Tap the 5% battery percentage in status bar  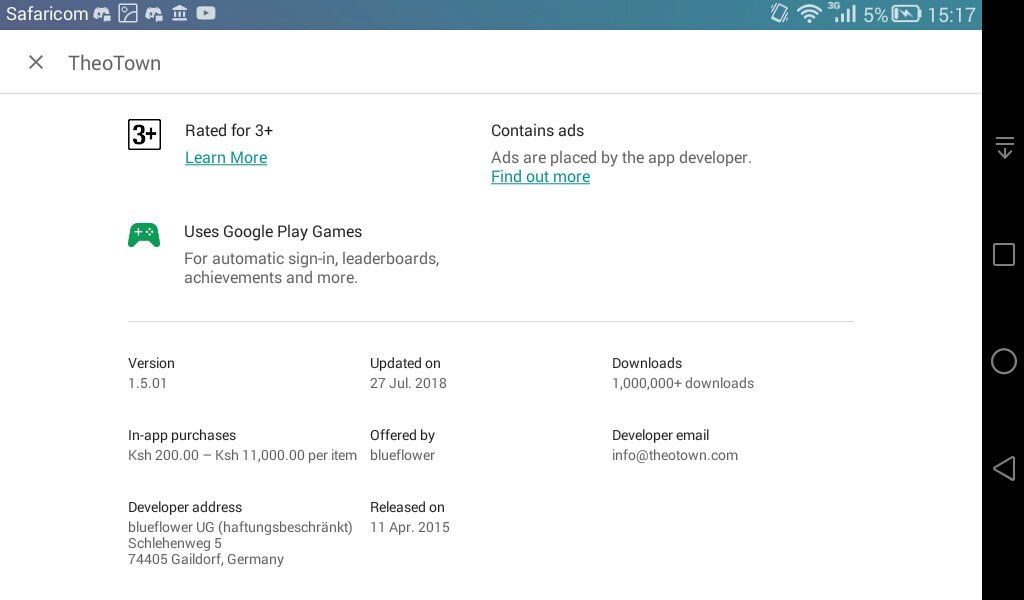pyautogui.click(x=876, y=14)
